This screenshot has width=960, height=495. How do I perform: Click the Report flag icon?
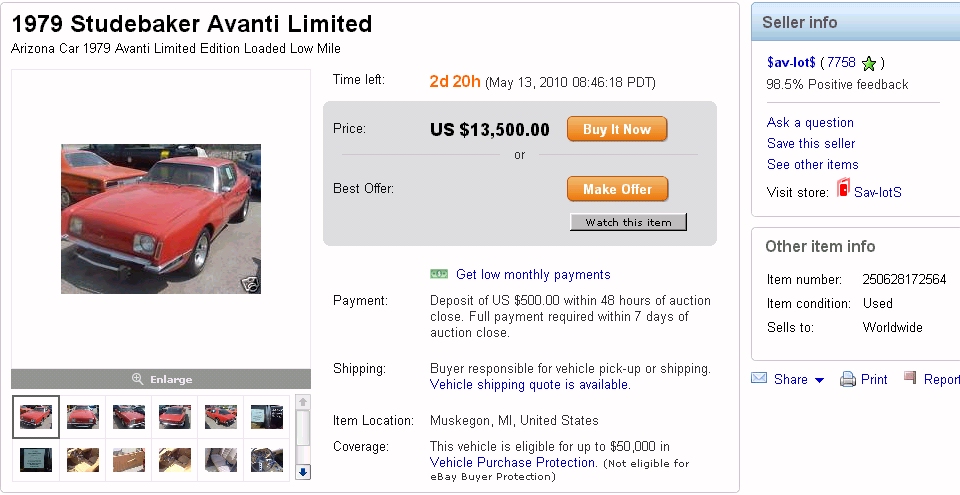[910, 378]
